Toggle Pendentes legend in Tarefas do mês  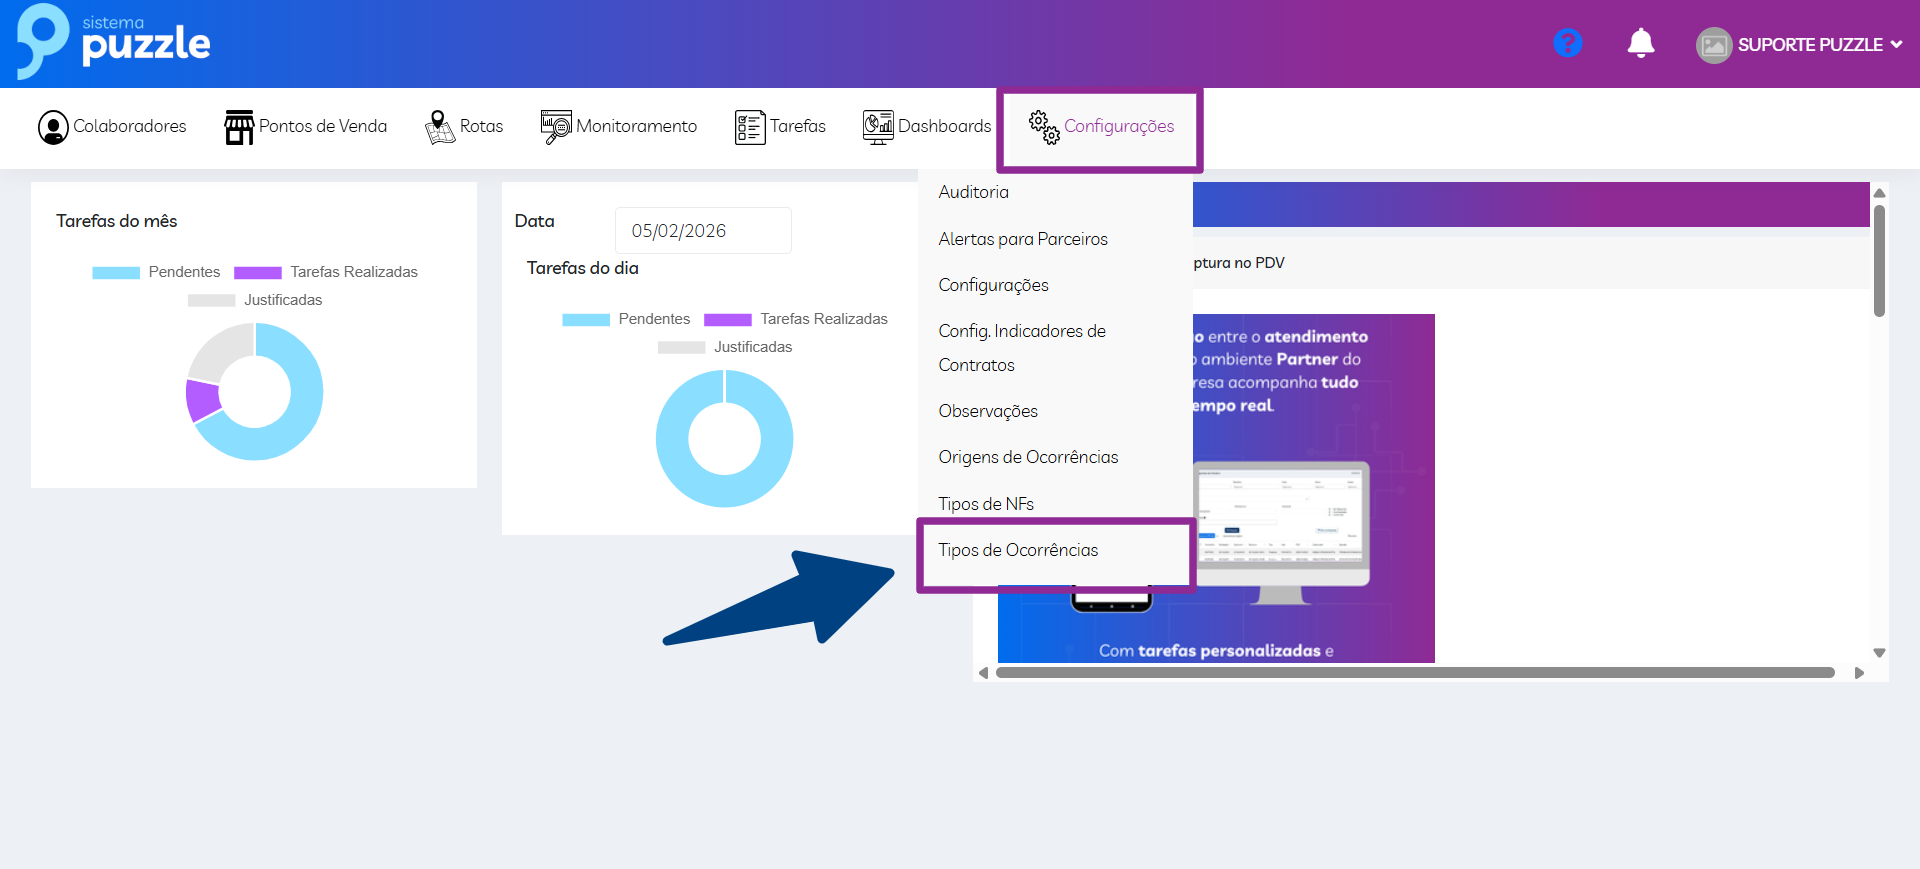click(x=156, y=272)
